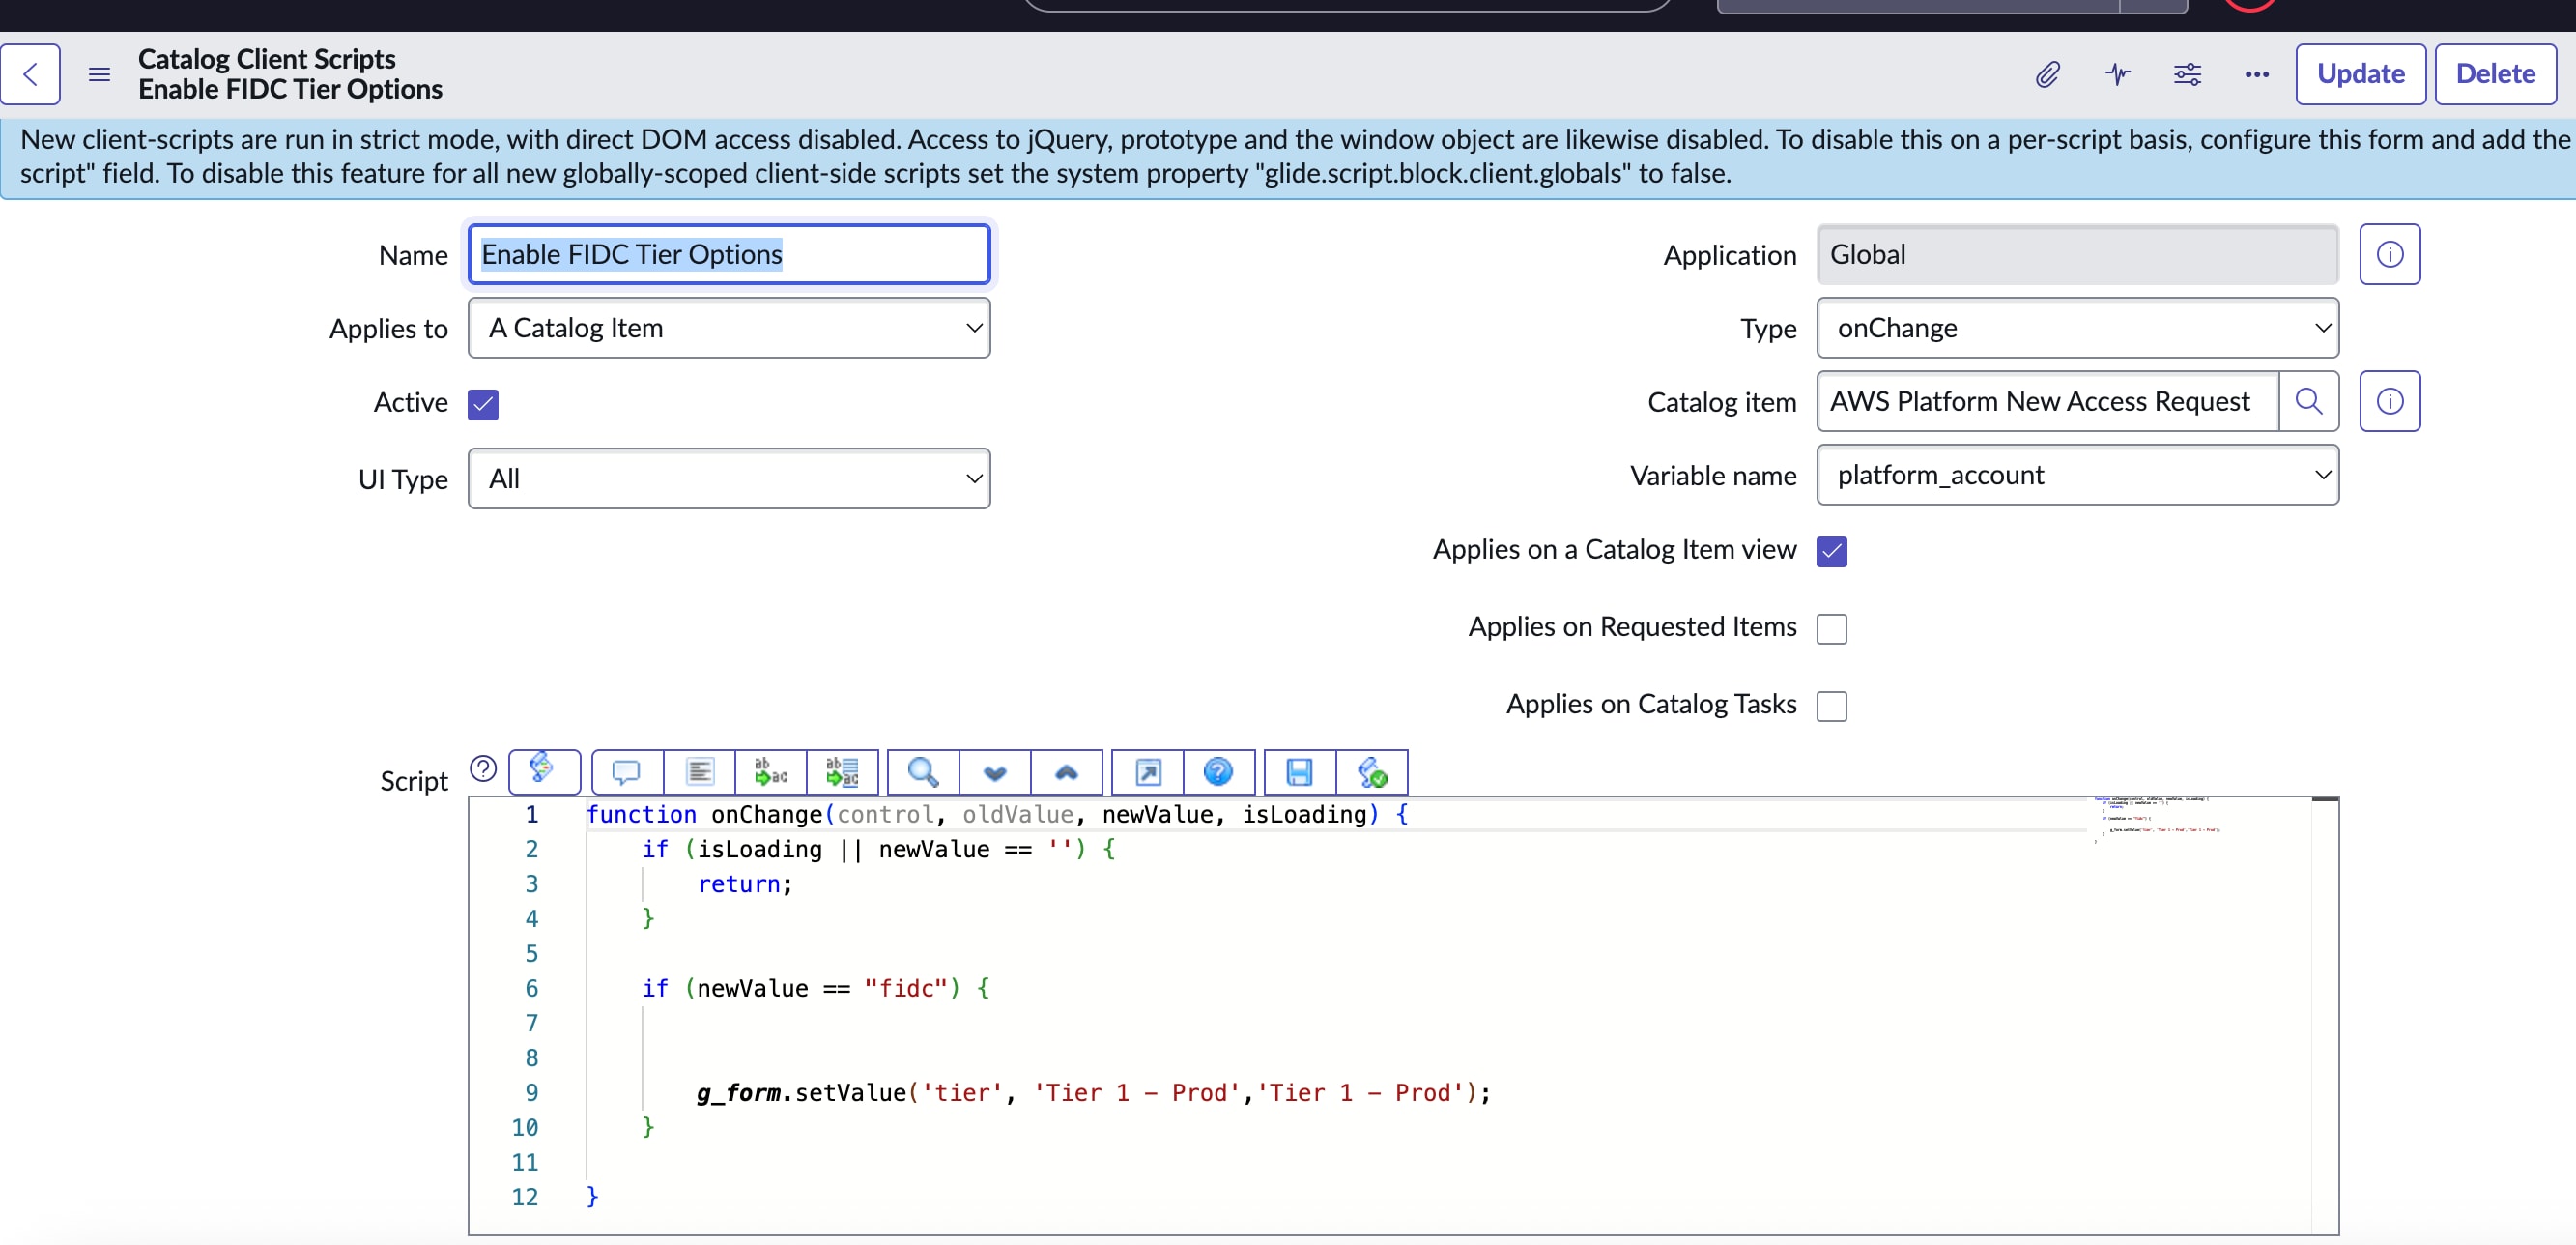This screenshot has height=1245, width=2576.
Task: Click the script editor vertical scrollbar
Action: click(2325, 1015)
